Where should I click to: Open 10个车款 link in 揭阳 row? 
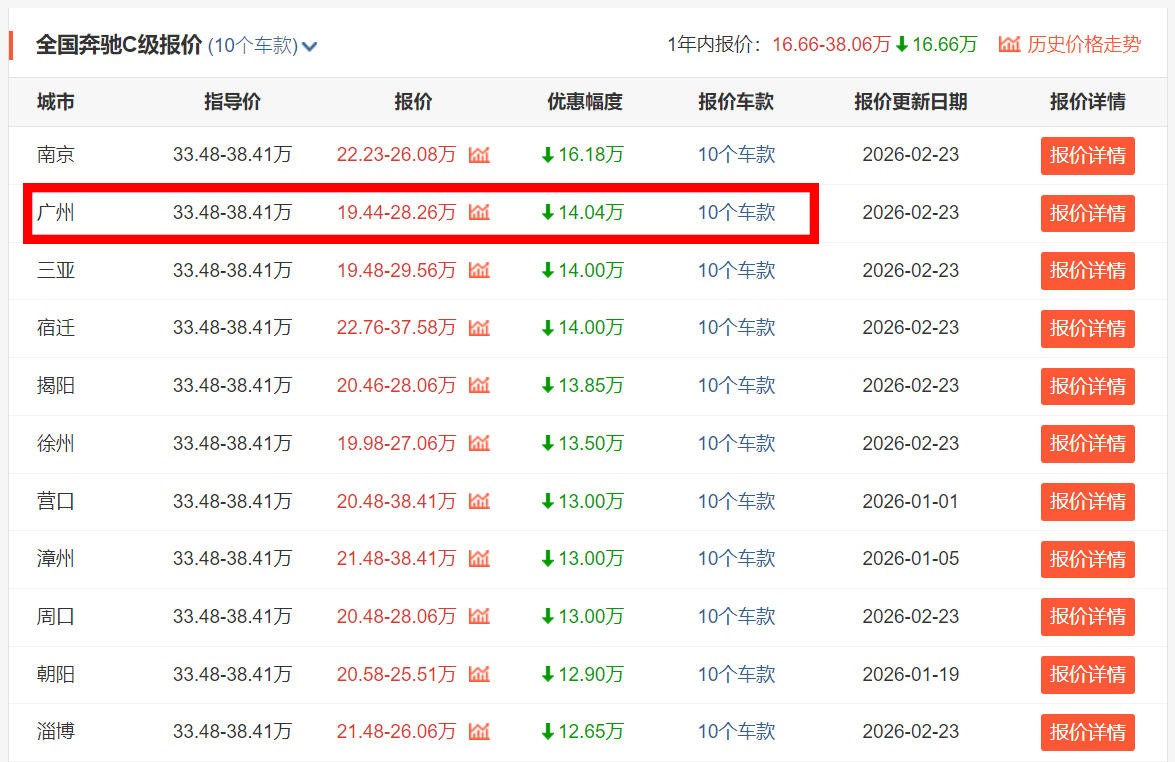(737, 386)
